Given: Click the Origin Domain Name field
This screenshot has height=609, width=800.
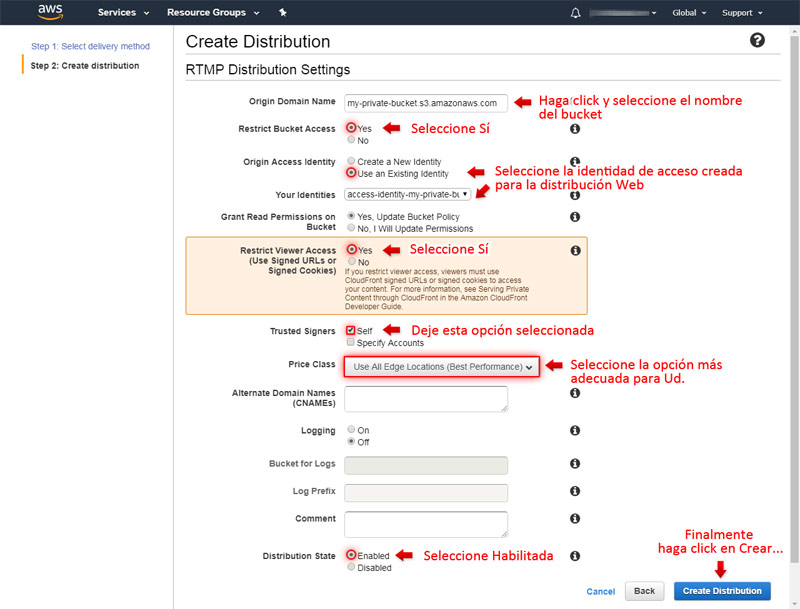Looking at the screenshot, I should tap(426, 103).
